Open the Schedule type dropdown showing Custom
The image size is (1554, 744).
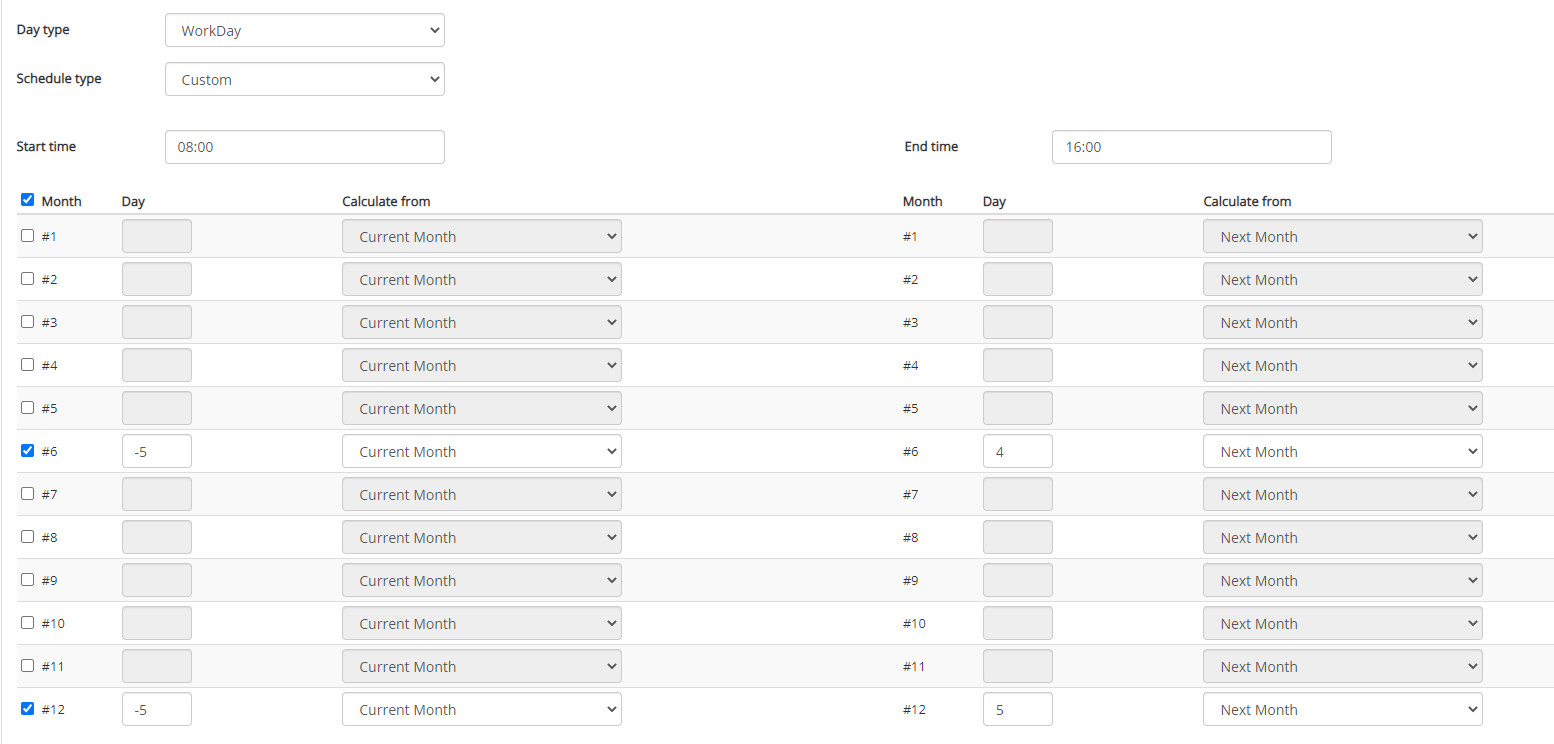pyautogui.click(x=305, y=79)
